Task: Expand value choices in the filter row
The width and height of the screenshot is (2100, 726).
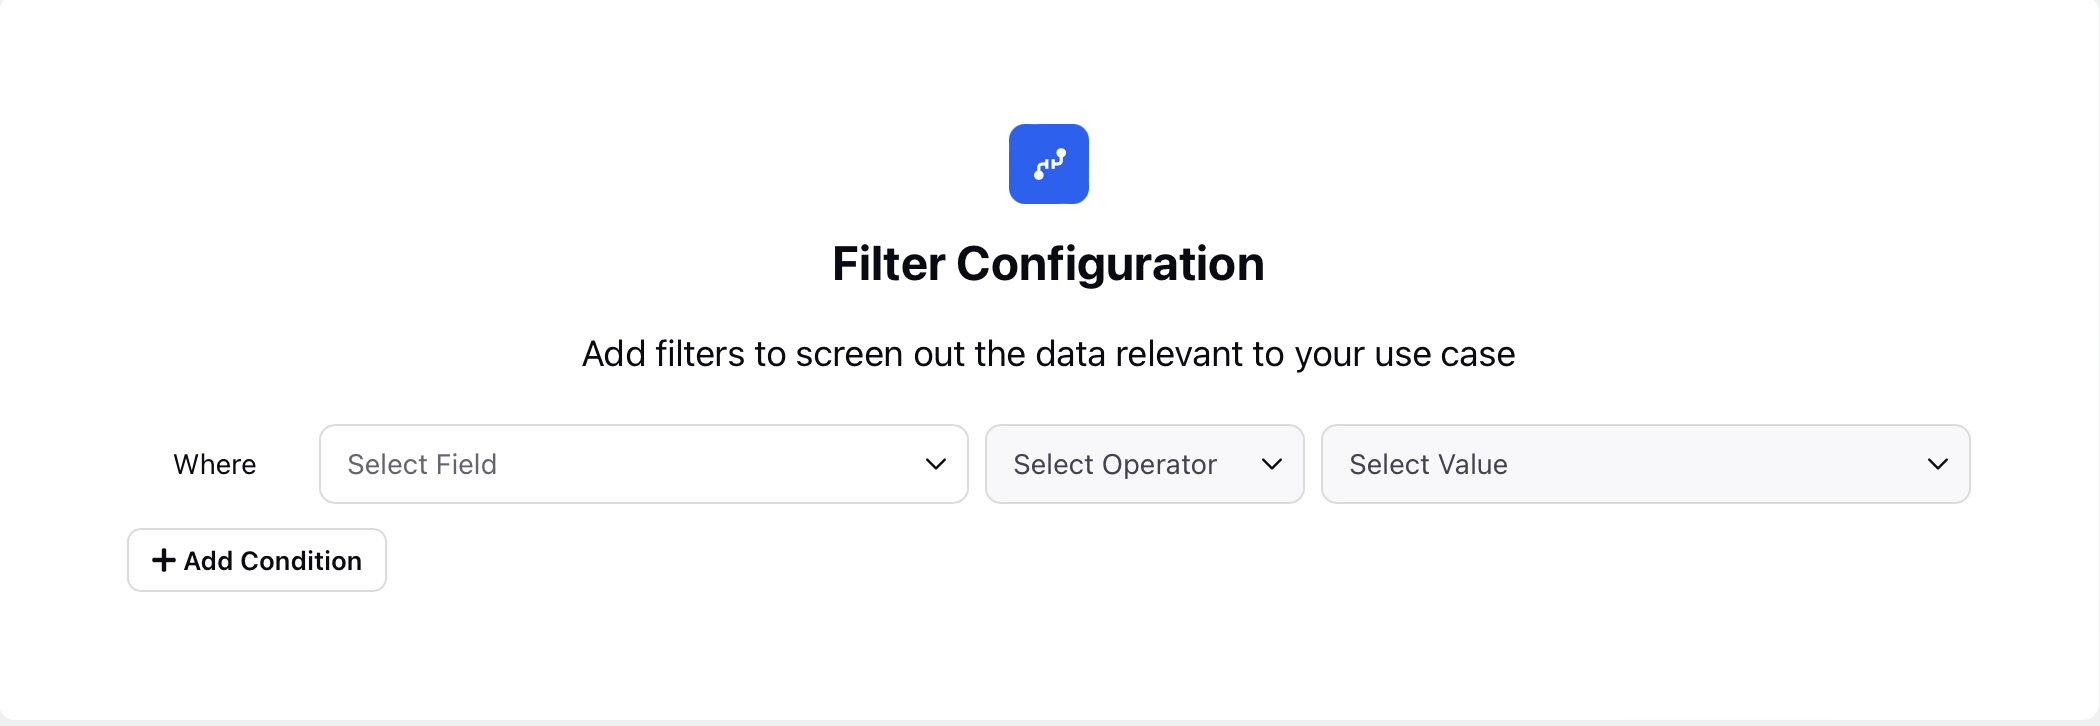Action: [x=1646, y=464]
